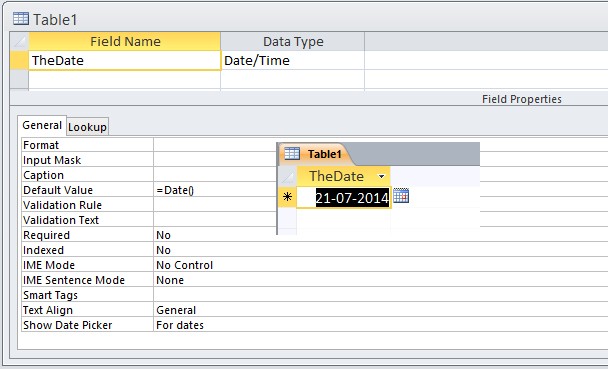This screenshot has height=369, width=608.
Task: Select the empty second row selector
Action: coord(19,79)
